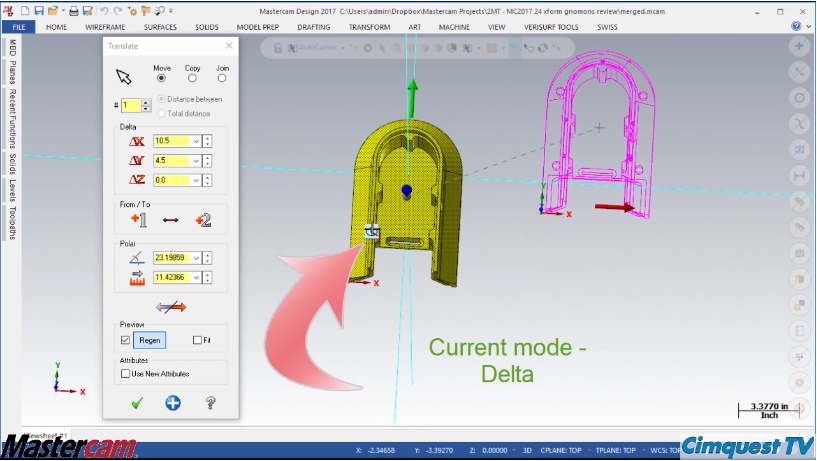Select Total distance radio option
The image size is (817, 461).
click(162, 113)
